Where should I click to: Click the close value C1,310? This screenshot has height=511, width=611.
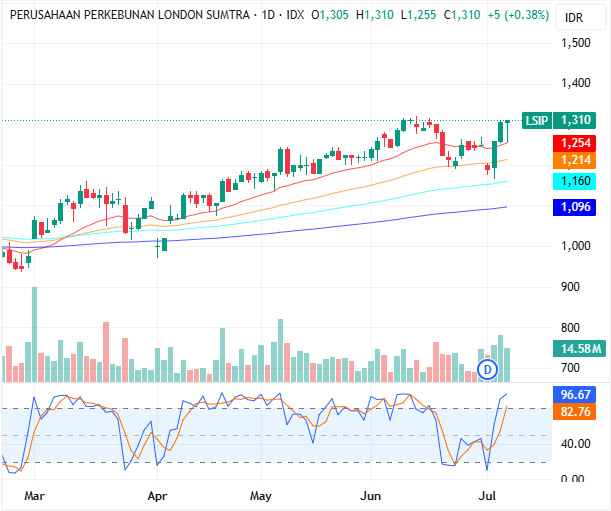tap(462, 15)
